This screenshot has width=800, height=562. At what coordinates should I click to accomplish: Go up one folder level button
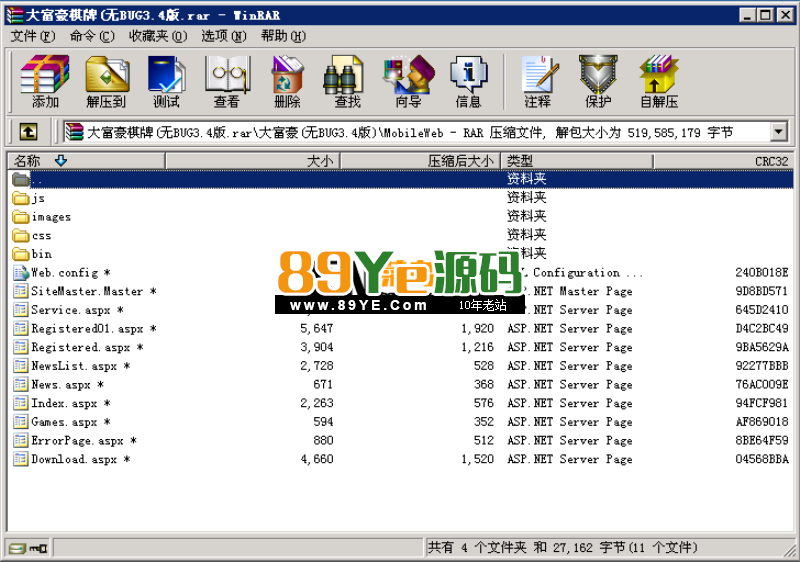(29, 132)
